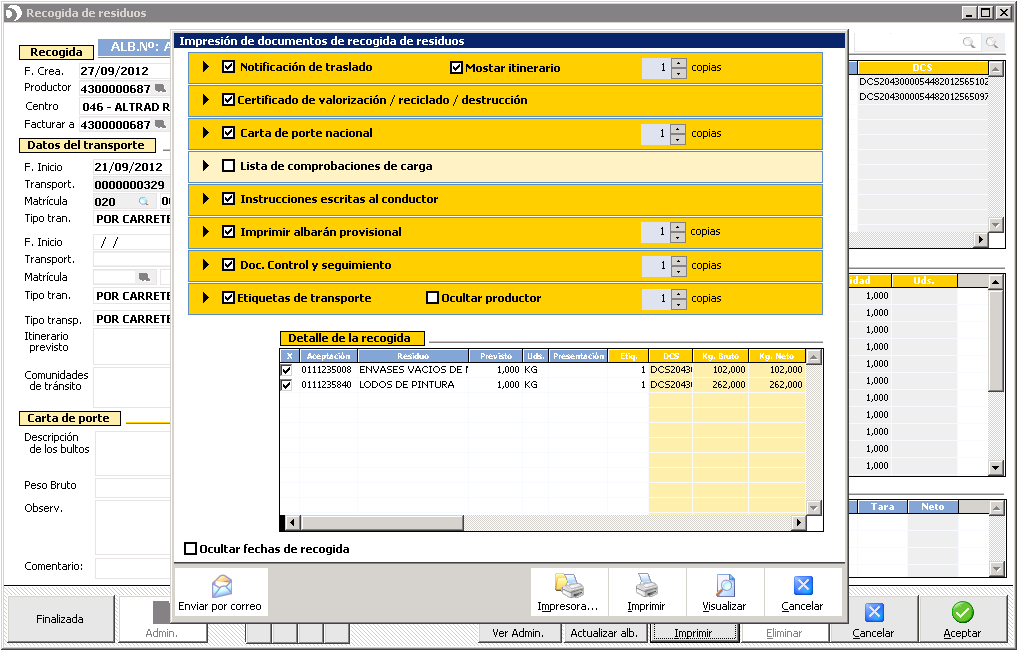Click the Visualizar preview icon
Image resolution: width=1020 pixels, height=652 pixels.
point(724,586)
